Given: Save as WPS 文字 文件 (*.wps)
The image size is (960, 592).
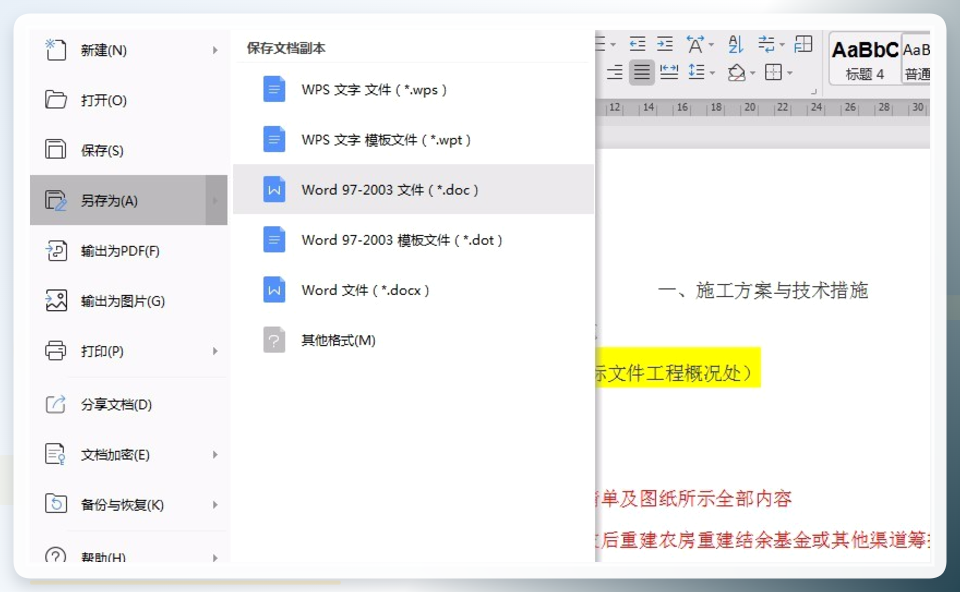Looking at the screenshot, I should click(x=413, y=90).
